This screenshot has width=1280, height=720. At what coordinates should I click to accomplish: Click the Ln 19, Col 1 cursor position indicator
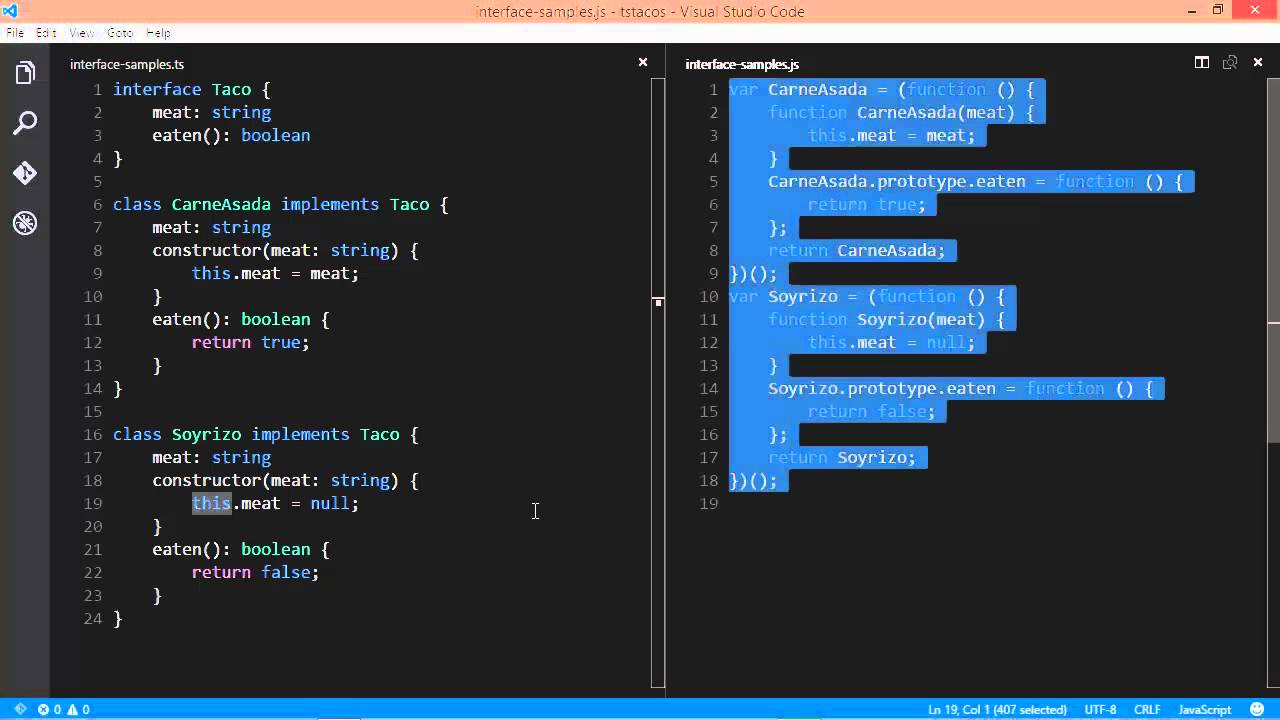[x=997, y=709]
